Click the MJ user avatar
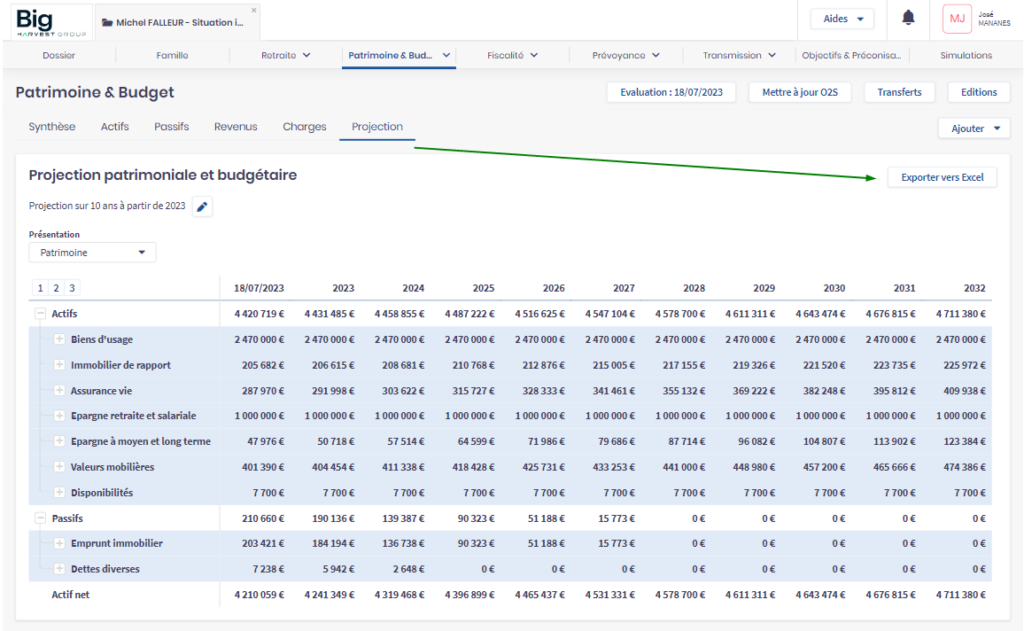Screen dimensions: 1024x631 [x=957, y=19]
